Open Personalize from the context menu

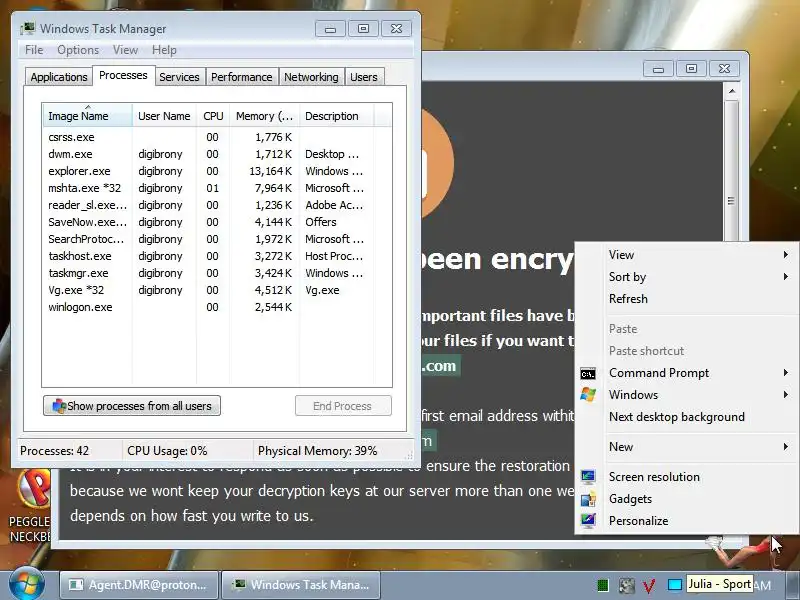click(x=686, y=521)
